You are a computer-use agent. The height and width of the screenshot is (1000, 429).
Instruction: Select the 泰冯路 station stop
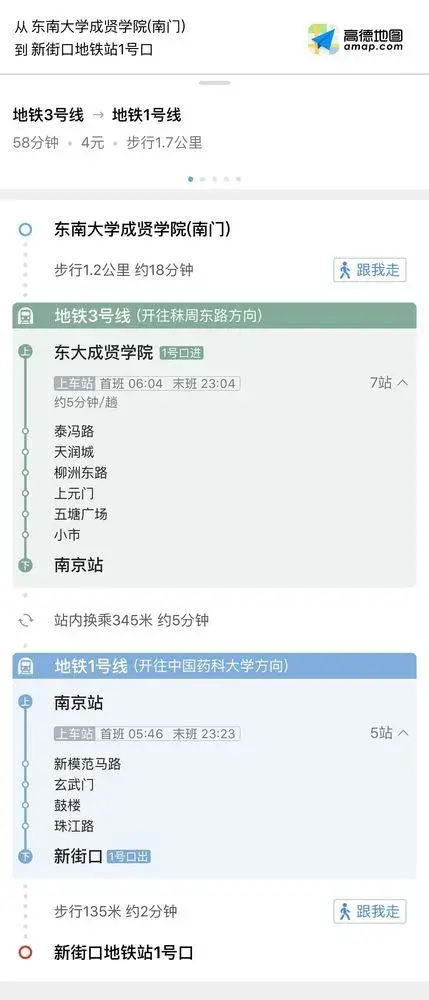coord(74,432)
